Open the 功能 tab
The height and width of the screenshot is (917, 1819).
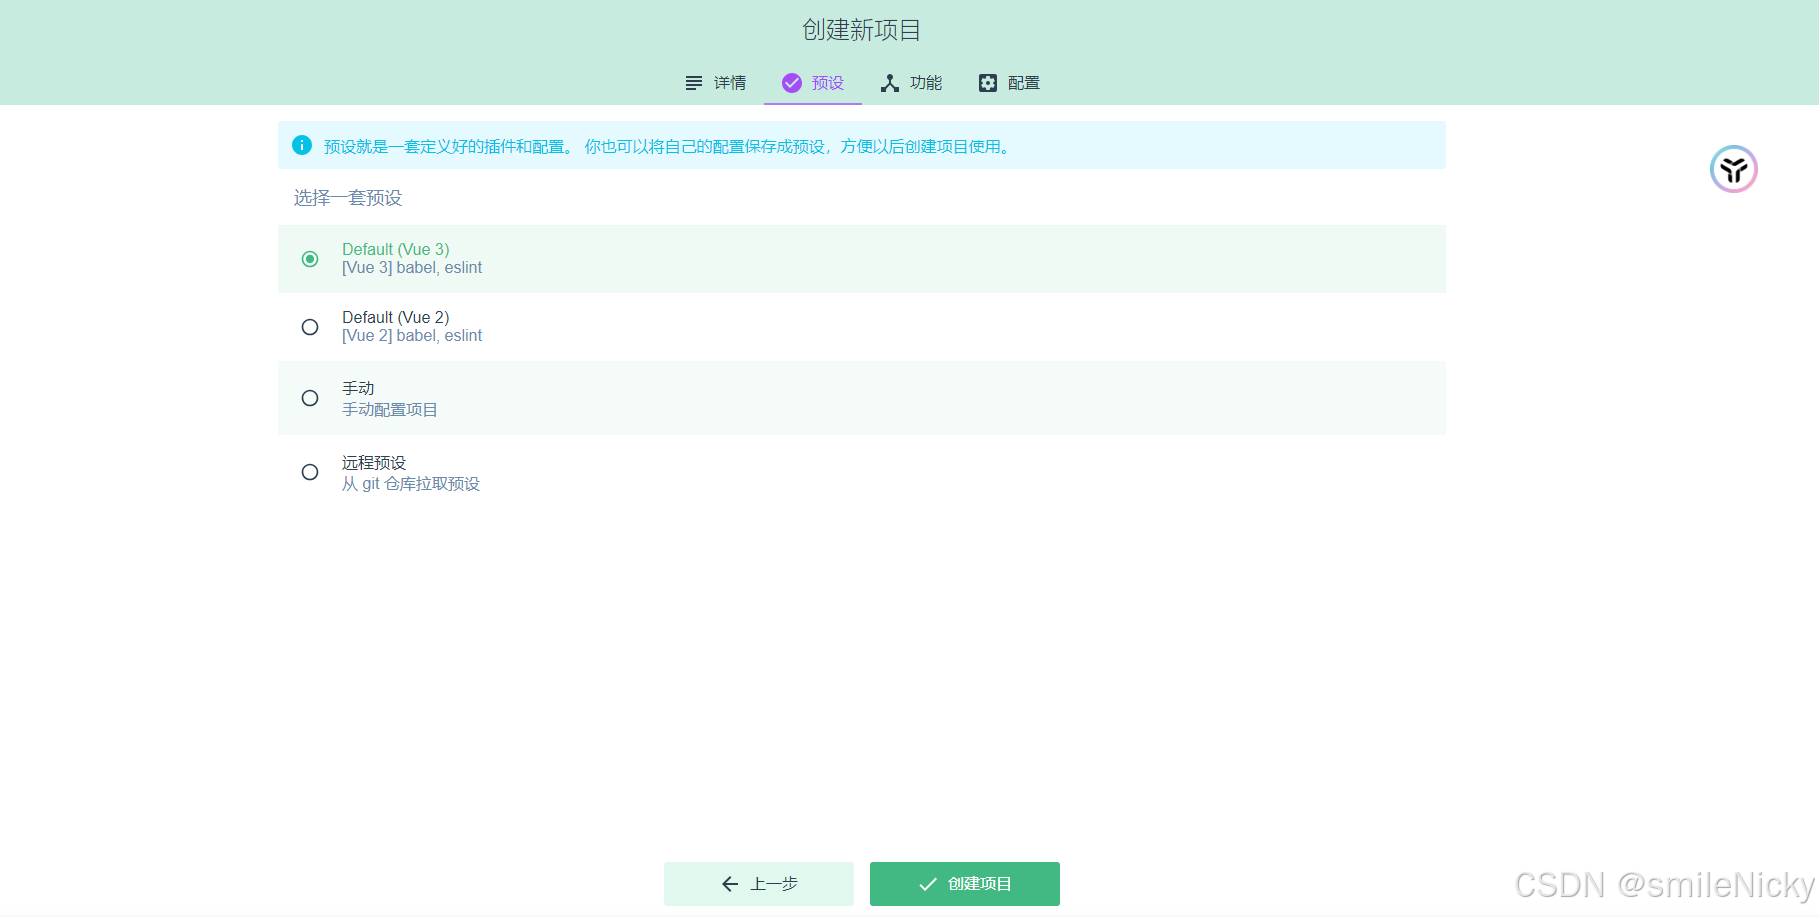[911, 83]
